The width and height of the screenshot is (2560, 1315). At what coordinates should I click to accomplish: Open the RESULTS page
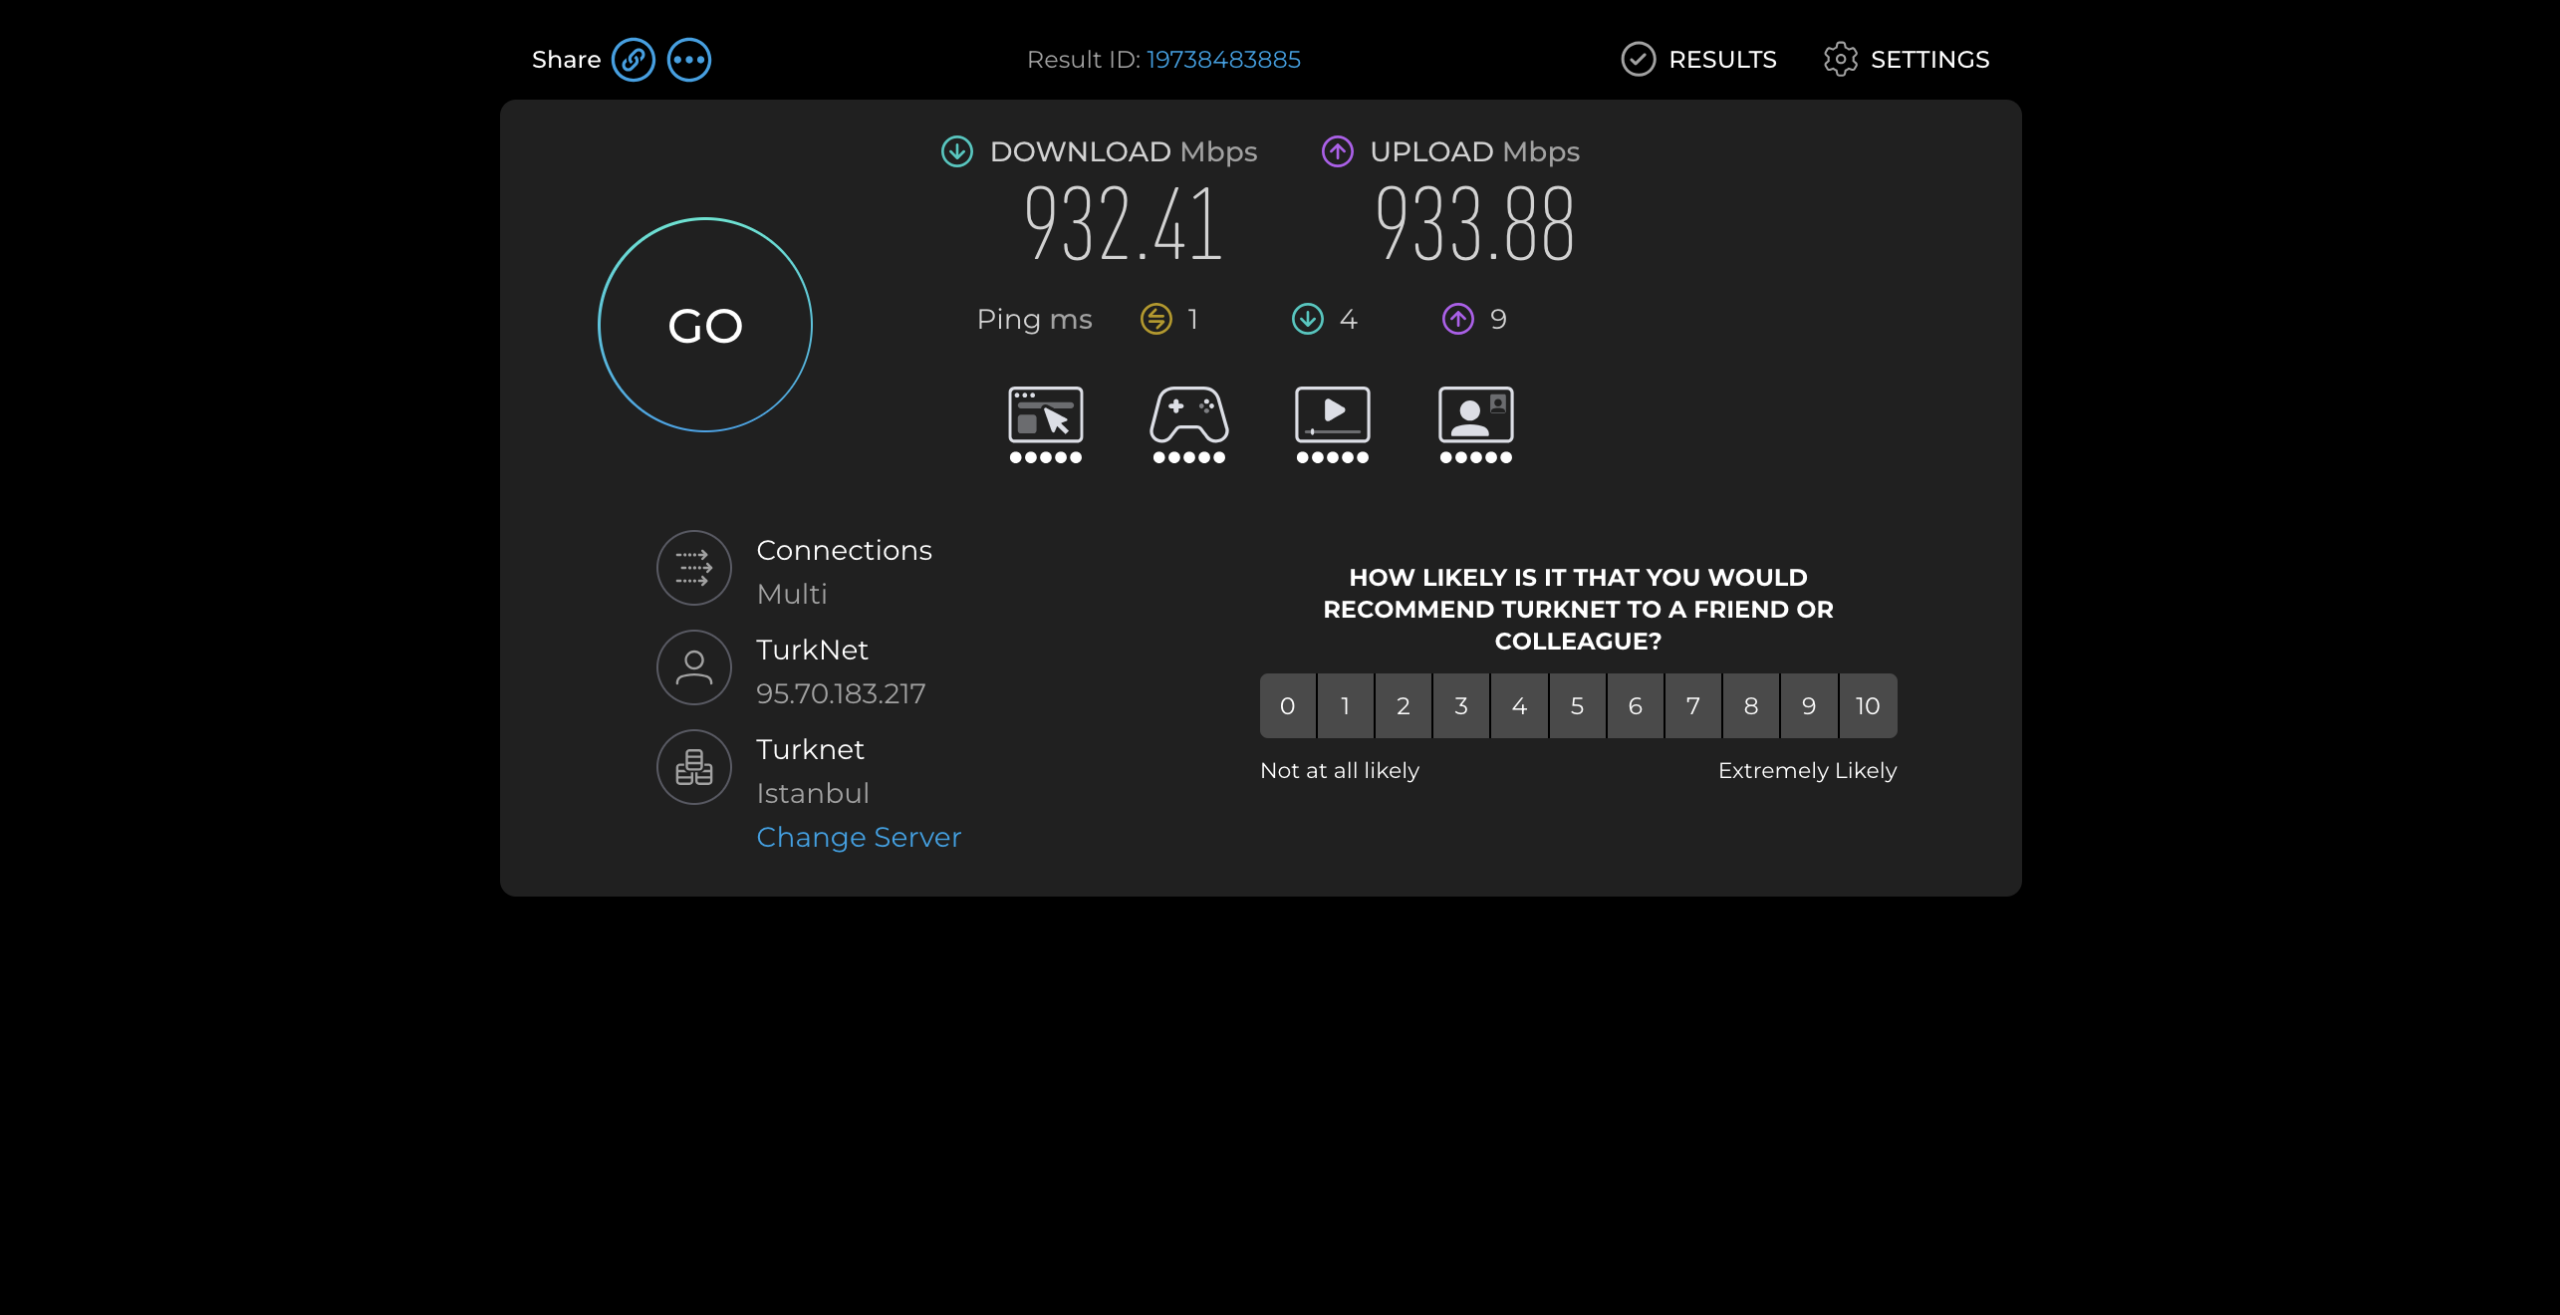(1698, 60)
